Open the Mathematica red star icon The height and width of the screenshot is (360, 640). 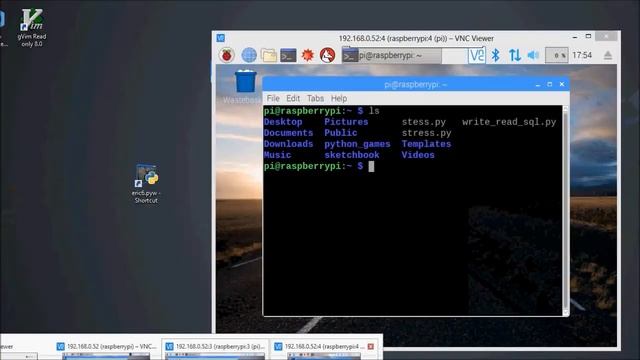pos(307,55)
